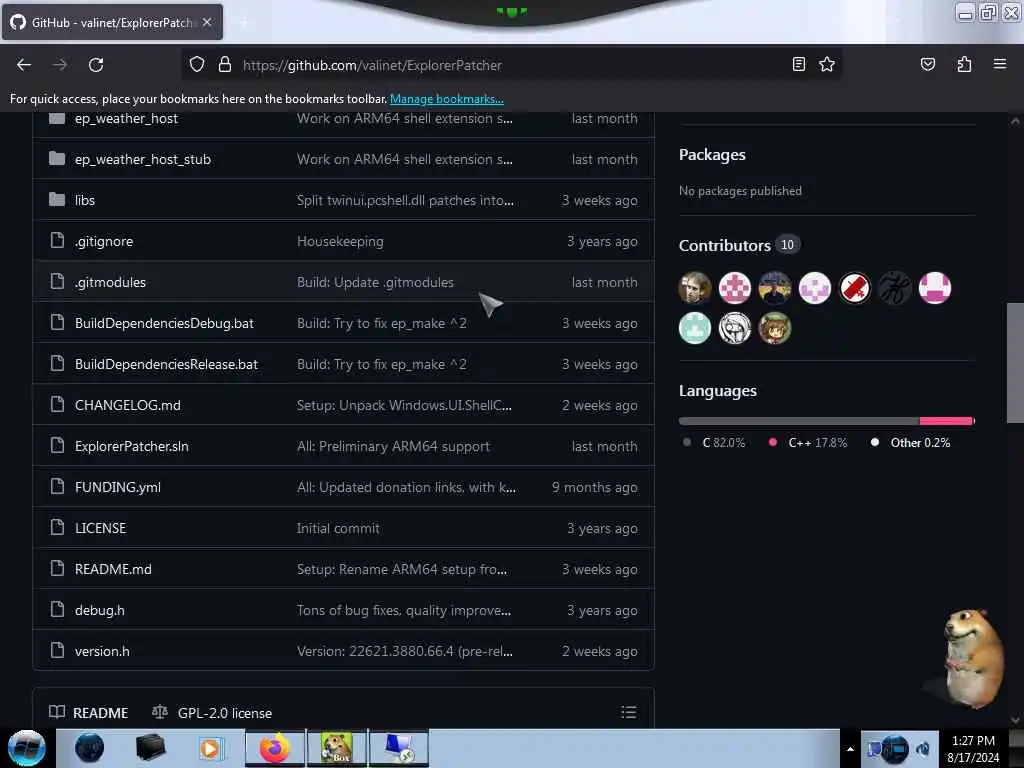Image resolution: width=1024 pixels, height=768 pixels.
Task: Open the 'Version: 22621.3880.66.4' commit message
Action: pos(404,651)
